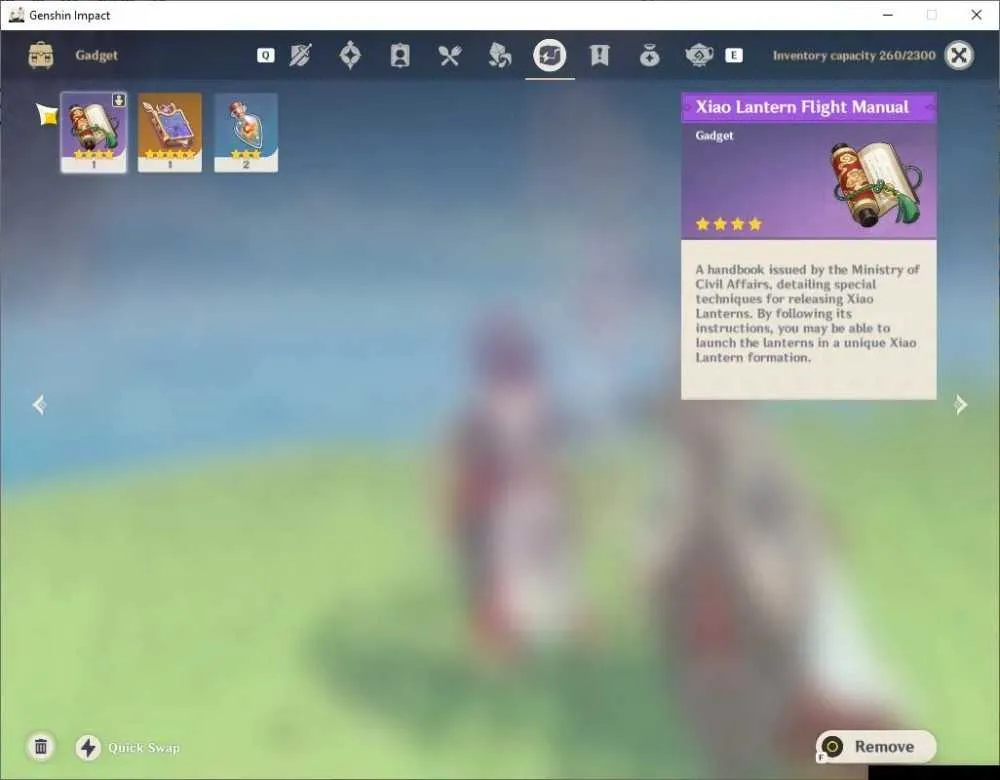Go to previous page with left arrow
The height and width of the screenshot is (780, 1000).
(x=40, y=404)
